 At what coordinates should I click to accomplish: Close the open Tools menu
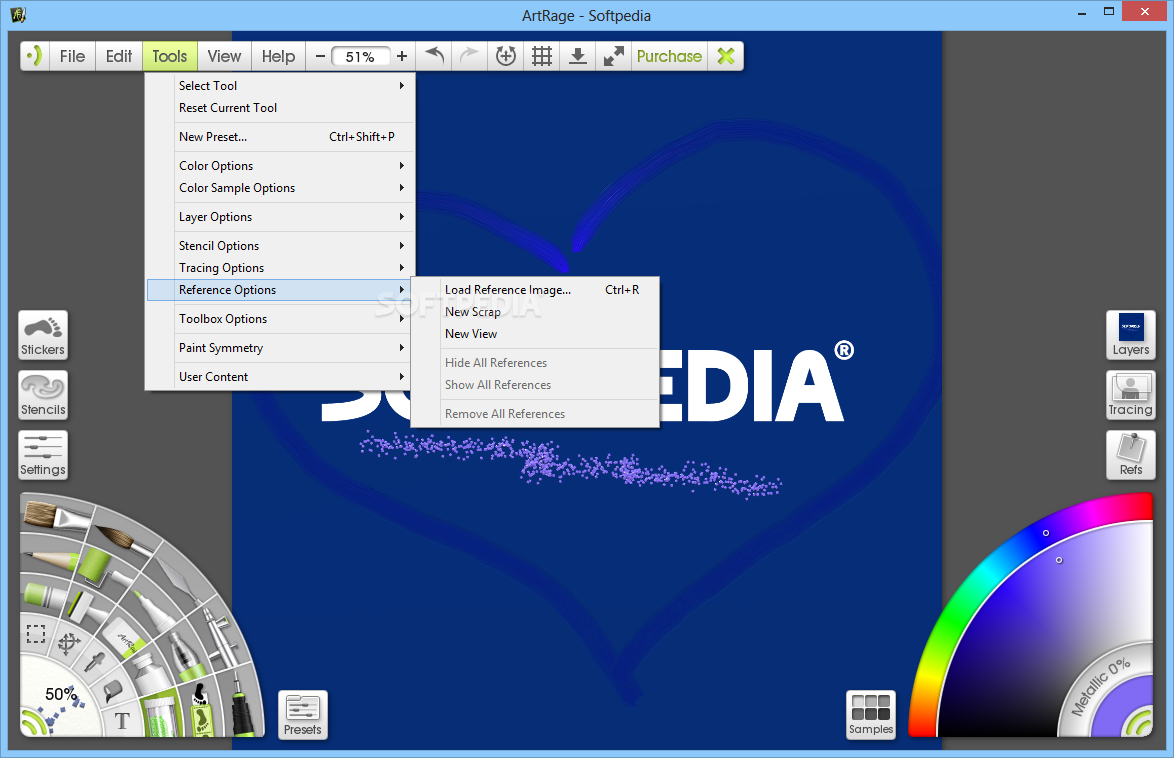click(x=170, y=56)
